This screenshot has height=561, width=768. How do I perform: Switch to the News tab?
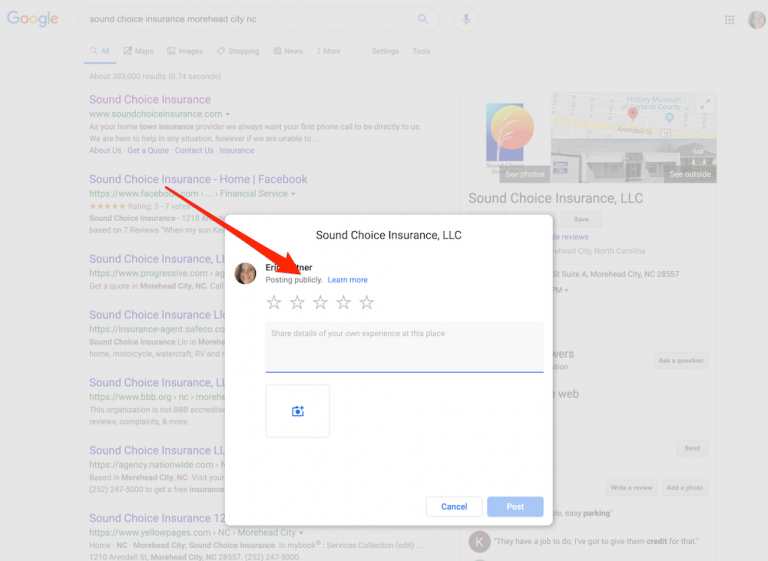pyautogui.click(x=288, y=51)
